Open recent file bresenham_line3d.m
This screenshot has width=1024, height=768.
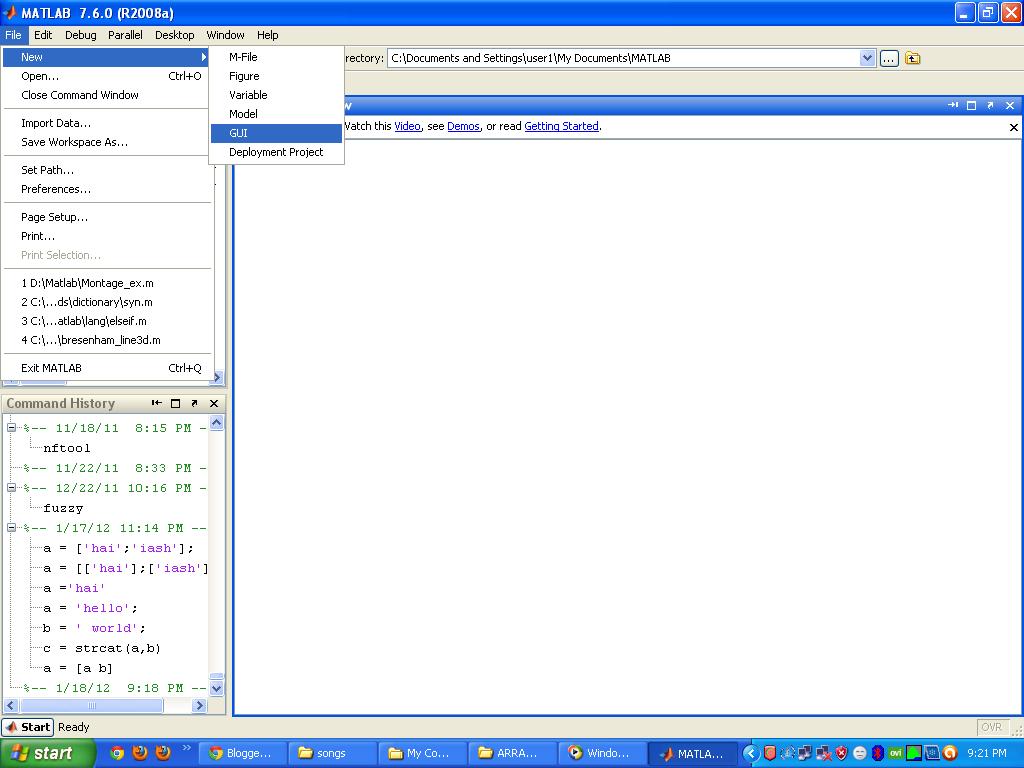(107, 340)
